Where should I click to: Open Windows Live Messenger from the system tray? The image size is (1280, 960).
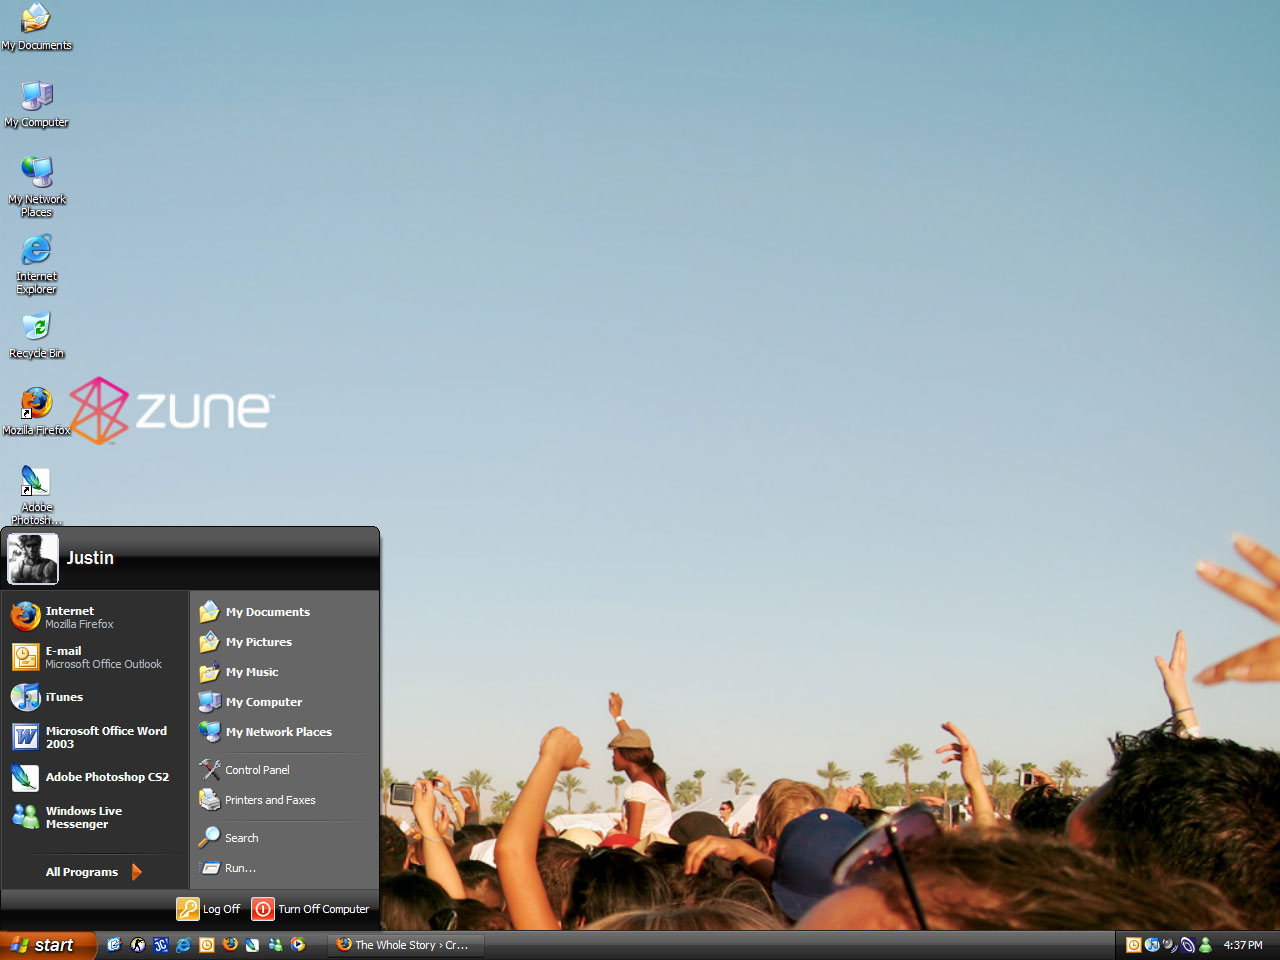pyautogui.click(x=1205, y=945)
